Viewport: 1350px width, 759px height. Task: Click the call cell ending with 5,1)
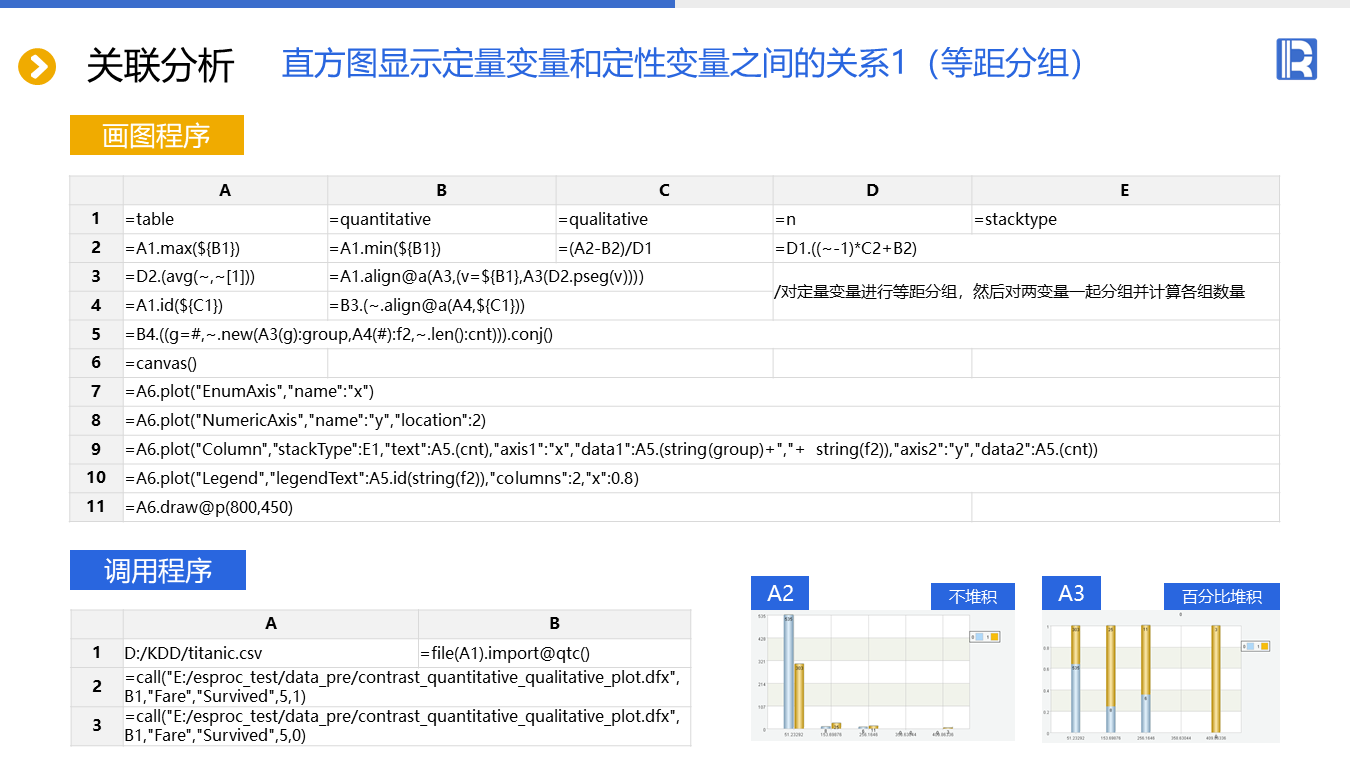coord(407,687)
